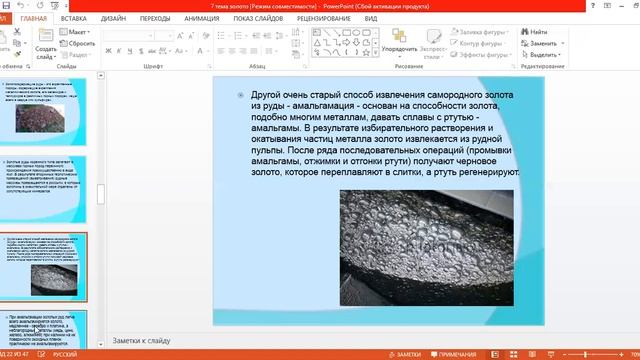Image resolution: width=640 pixels, height=360 pixels.
Task: Toggle Bold (Ж) formatting
Action: (108, 51)
